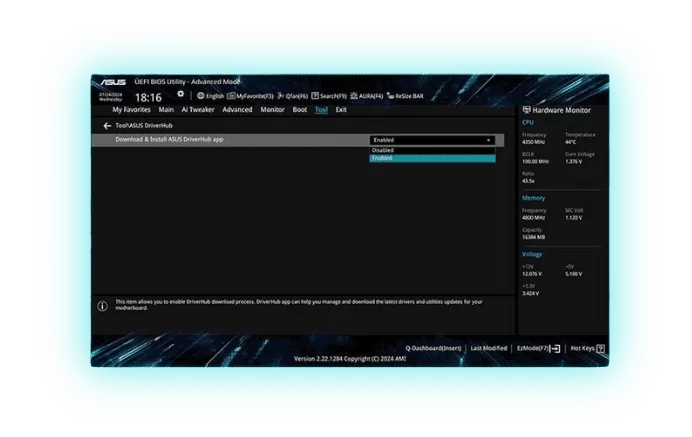Viewport: 692px width, 437px height.
Task: Switch to the Advanced tab
Action: click(x=237, y=109)
